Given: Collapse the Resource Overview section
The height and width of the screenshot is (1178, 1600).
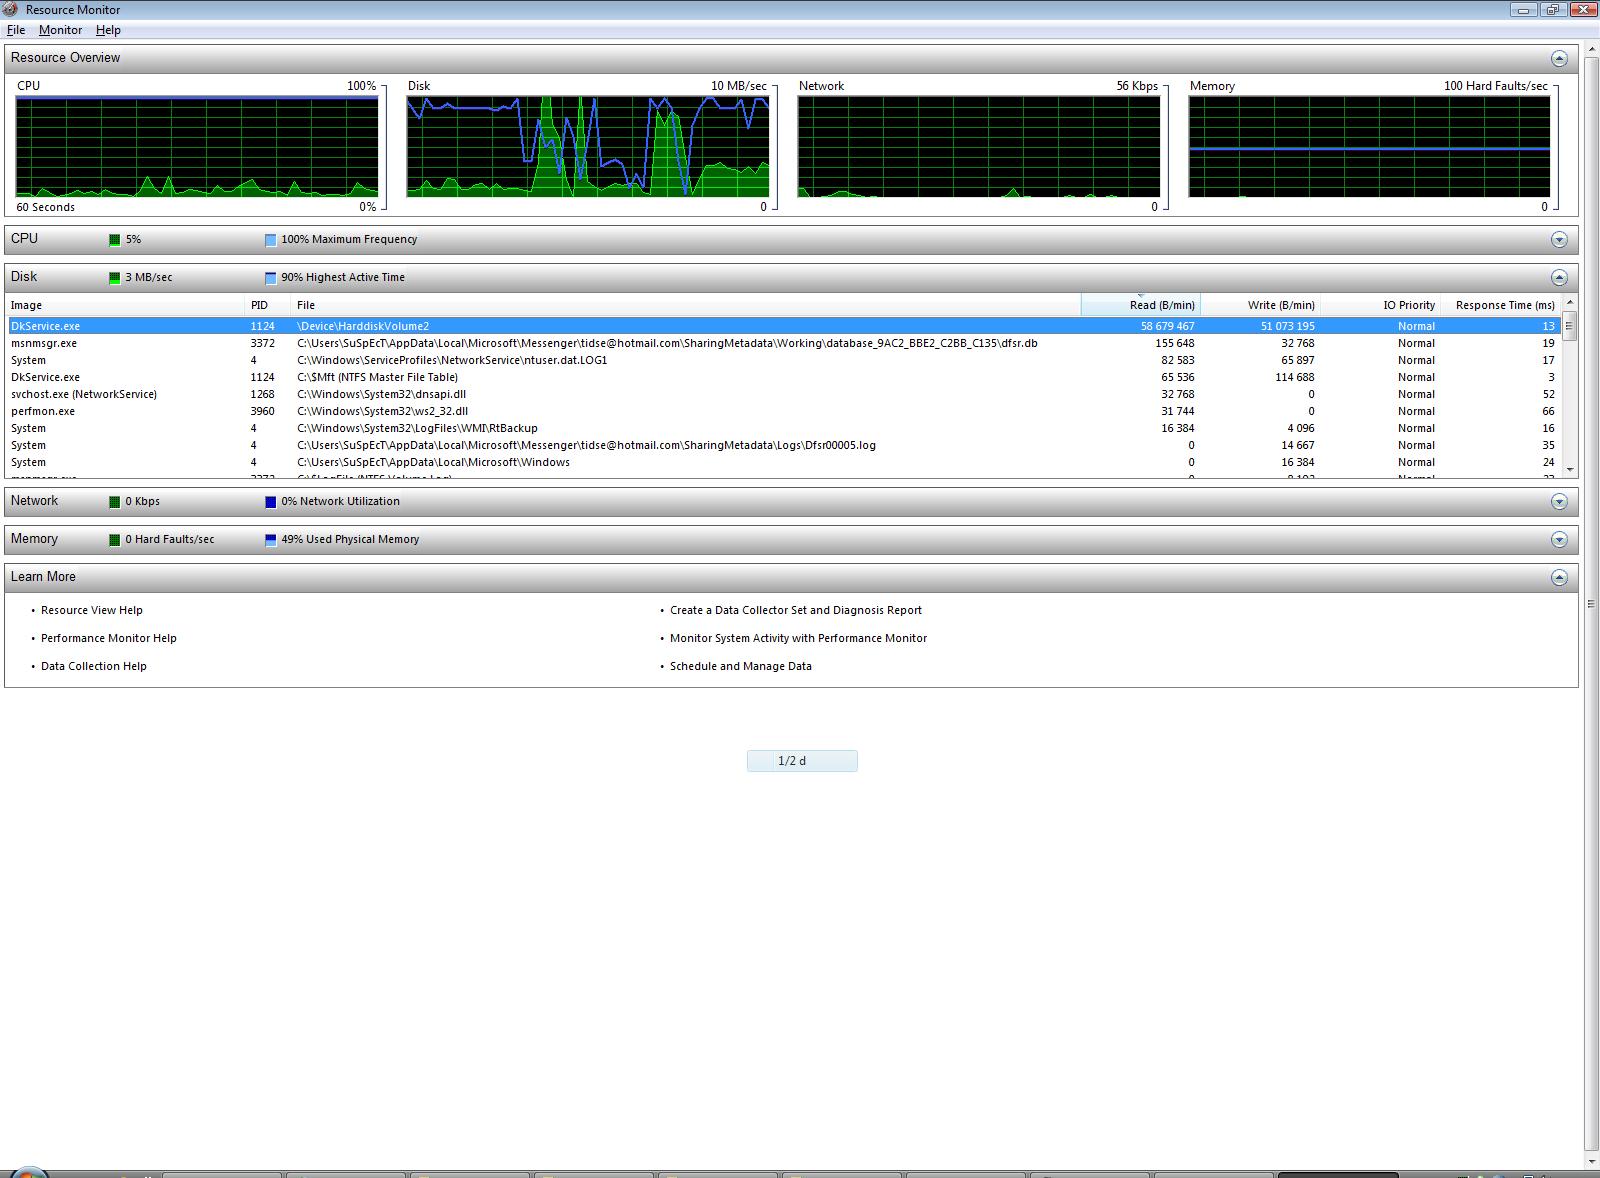Looking at the screenshot, I should 1558,58.
